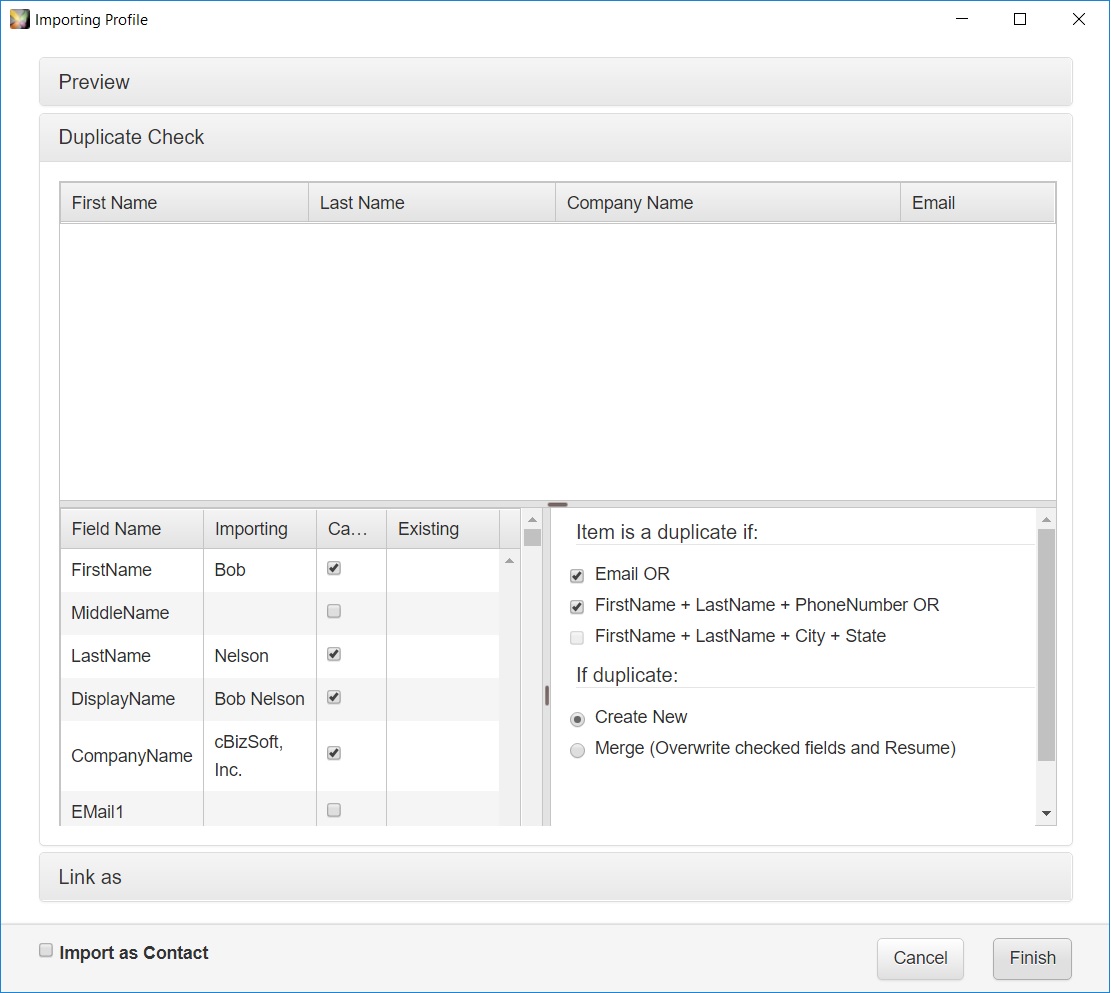Uncheck the LastName field checkbox
The height and width of the screenshot is (993, 1111).
(x=334, y=654)
